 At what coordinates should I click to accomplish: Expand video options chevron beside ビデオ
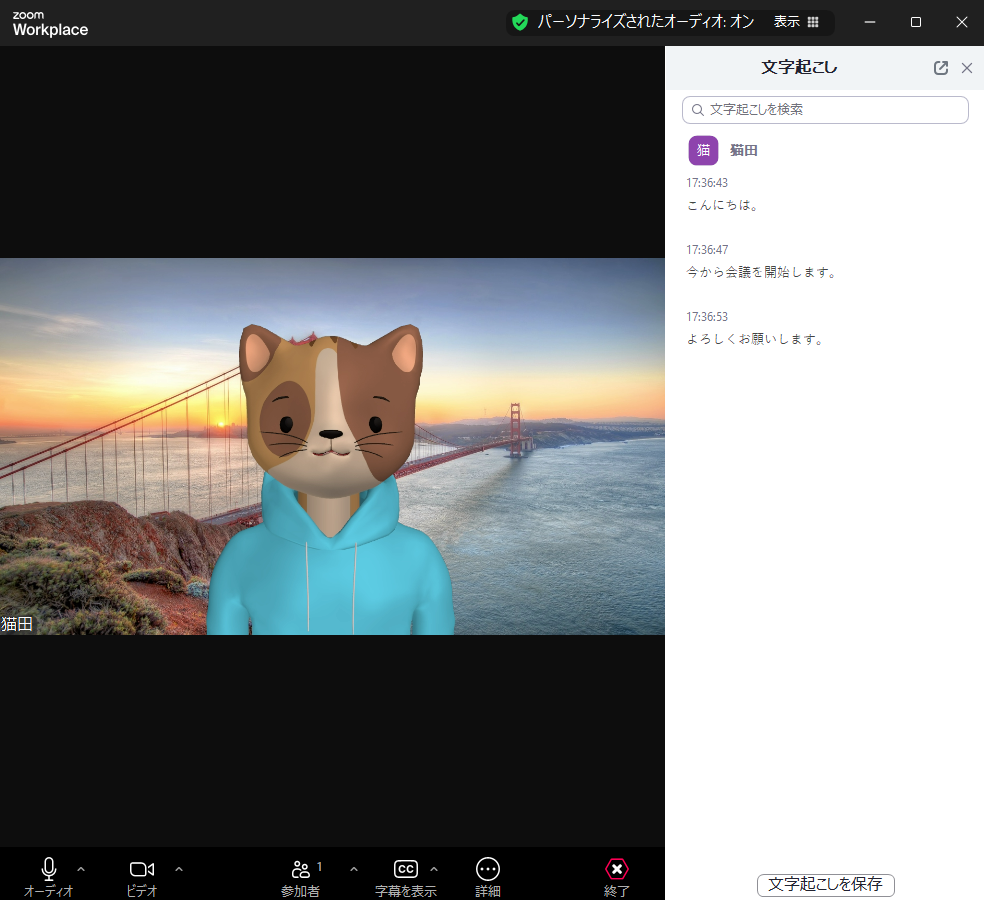(179, 869)
